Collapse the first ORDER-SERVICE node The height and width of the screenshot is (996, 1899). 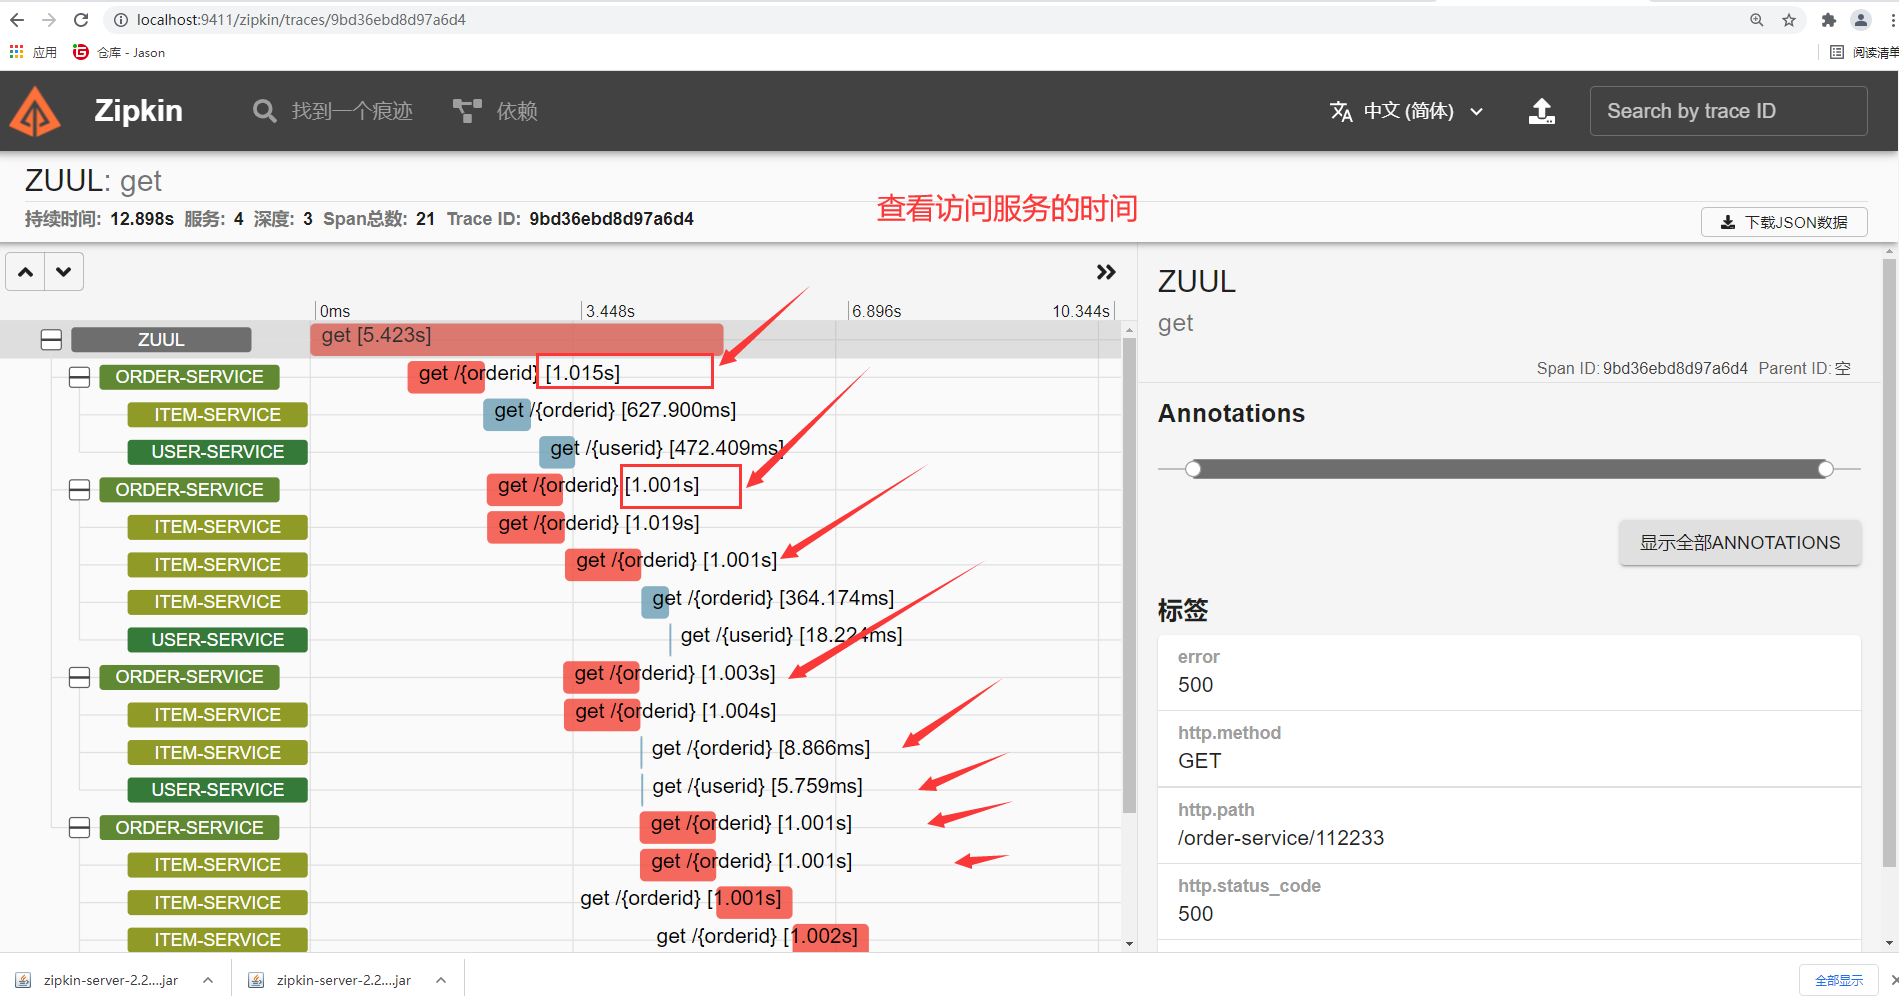79,377
